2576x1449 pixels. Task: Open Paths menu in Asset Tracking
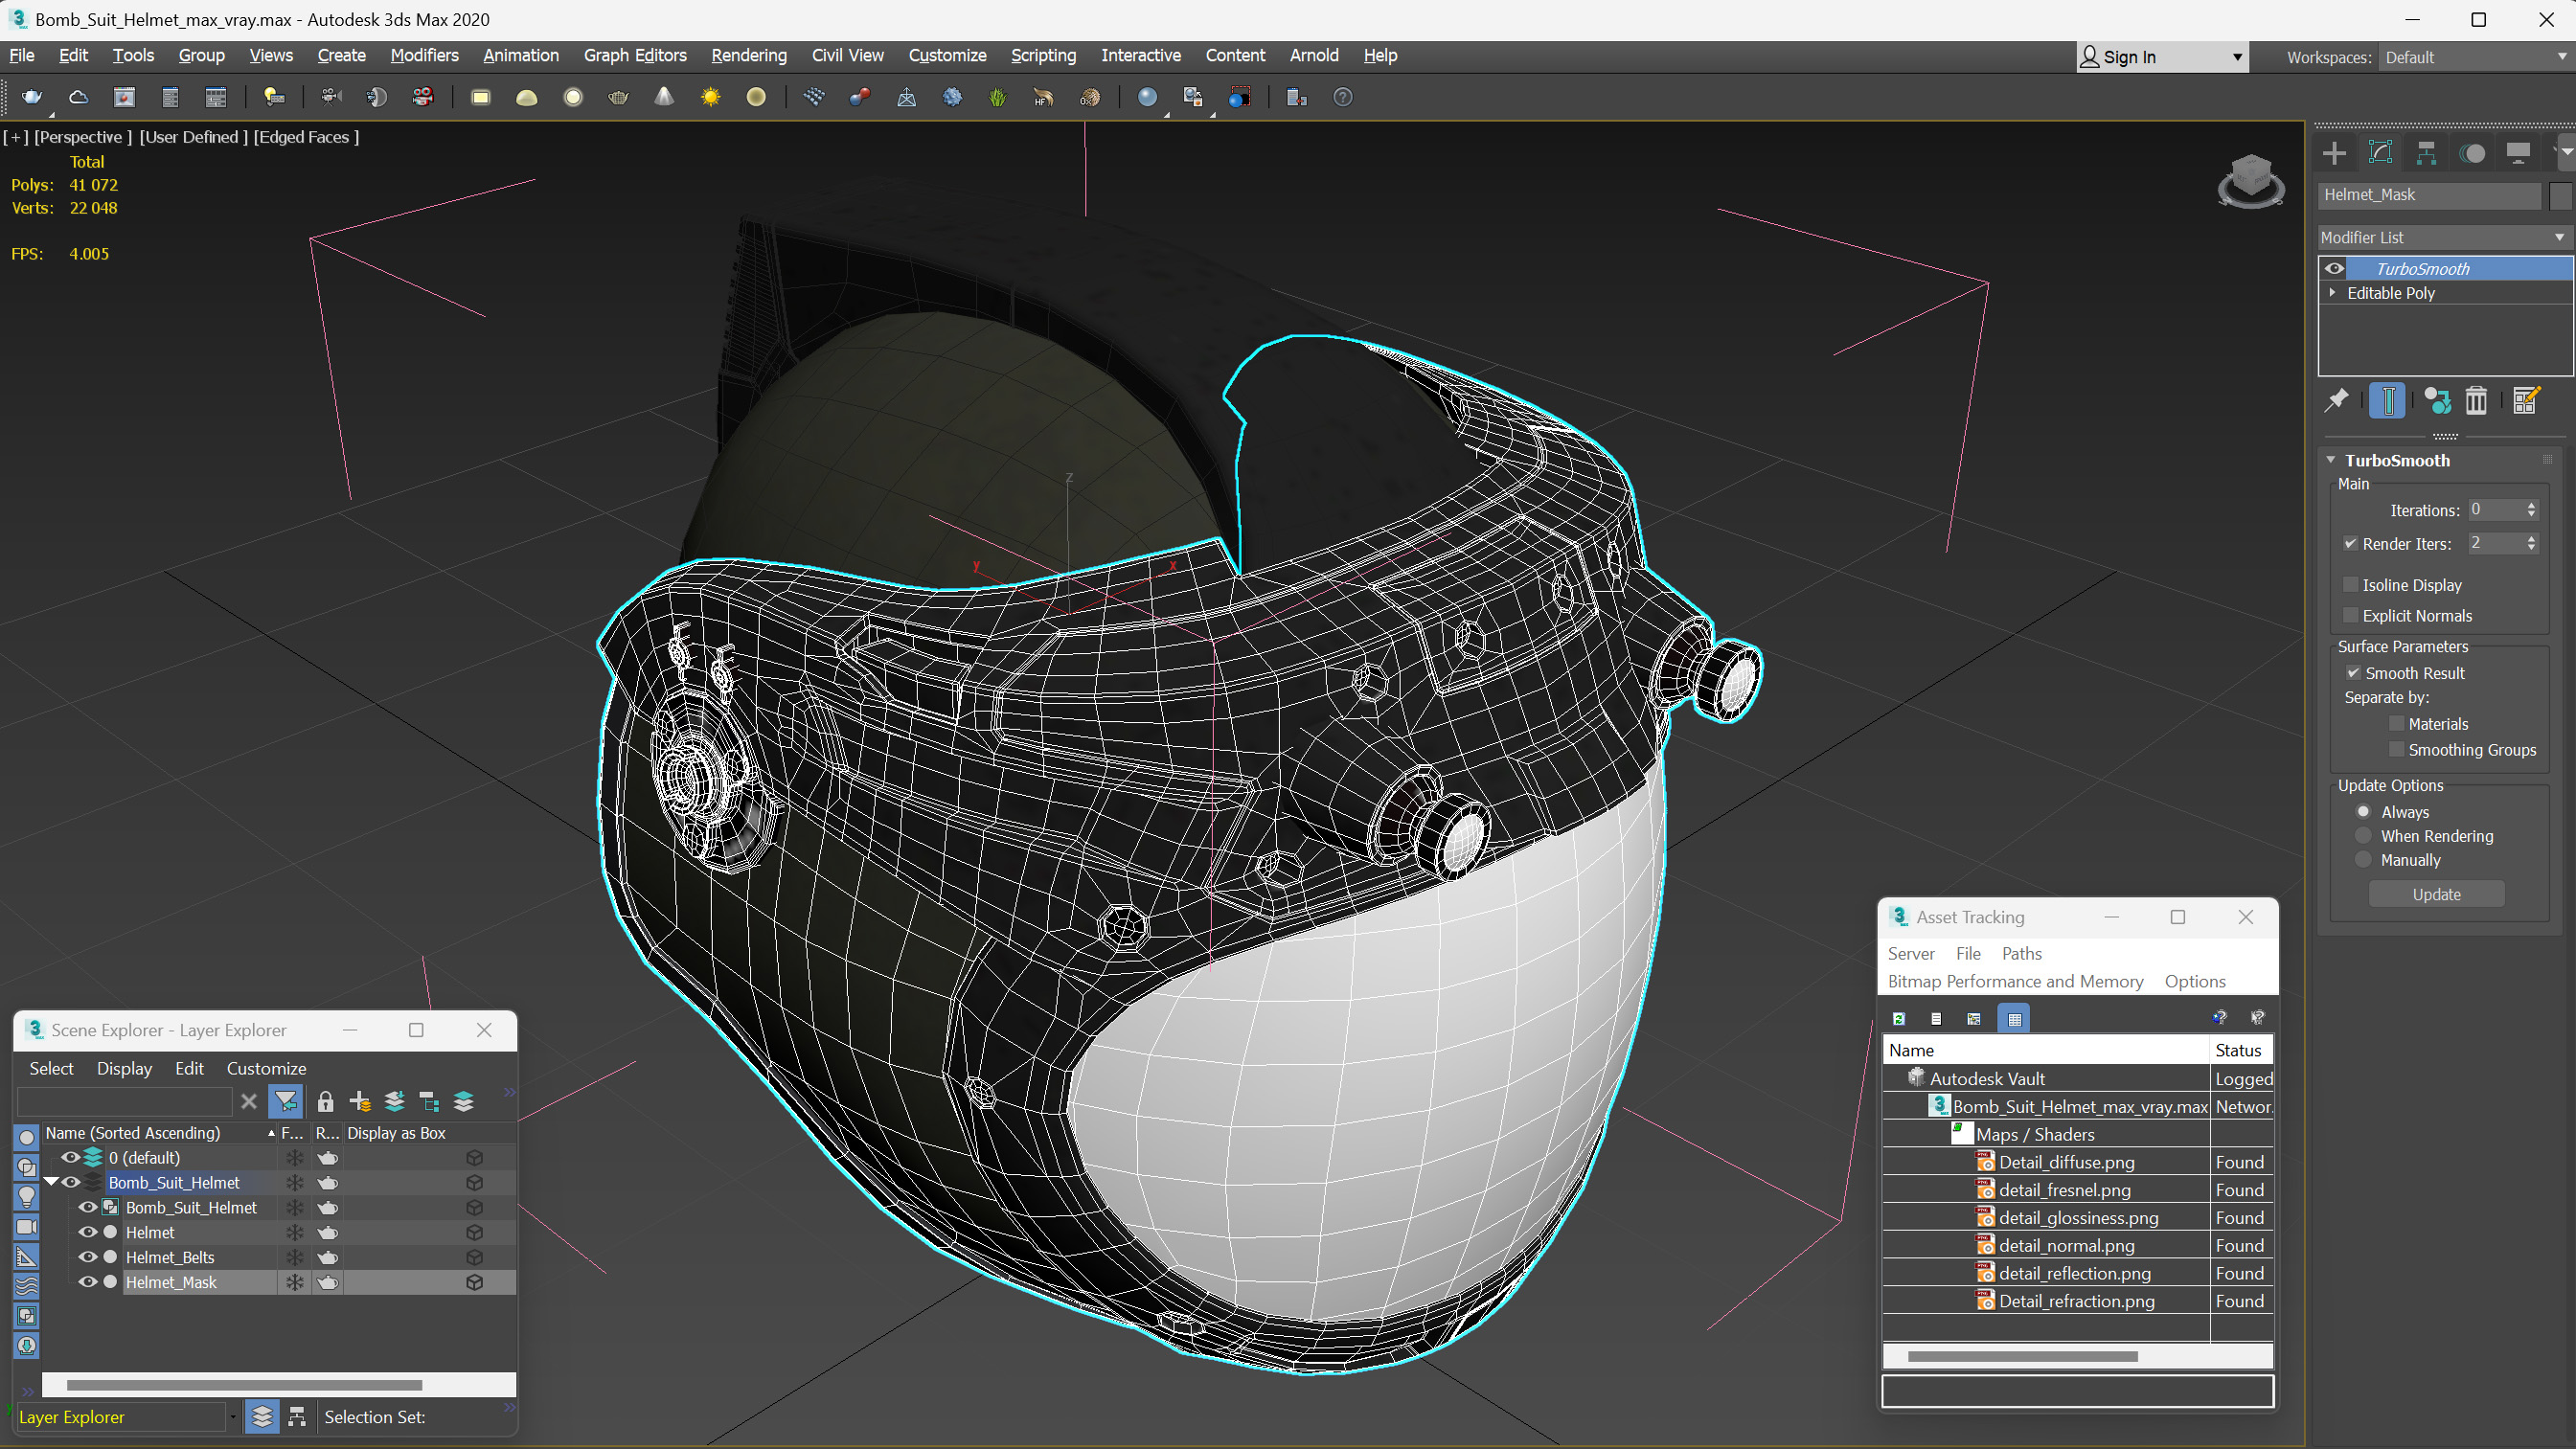pyautogui.click(x=2021, y=953)
